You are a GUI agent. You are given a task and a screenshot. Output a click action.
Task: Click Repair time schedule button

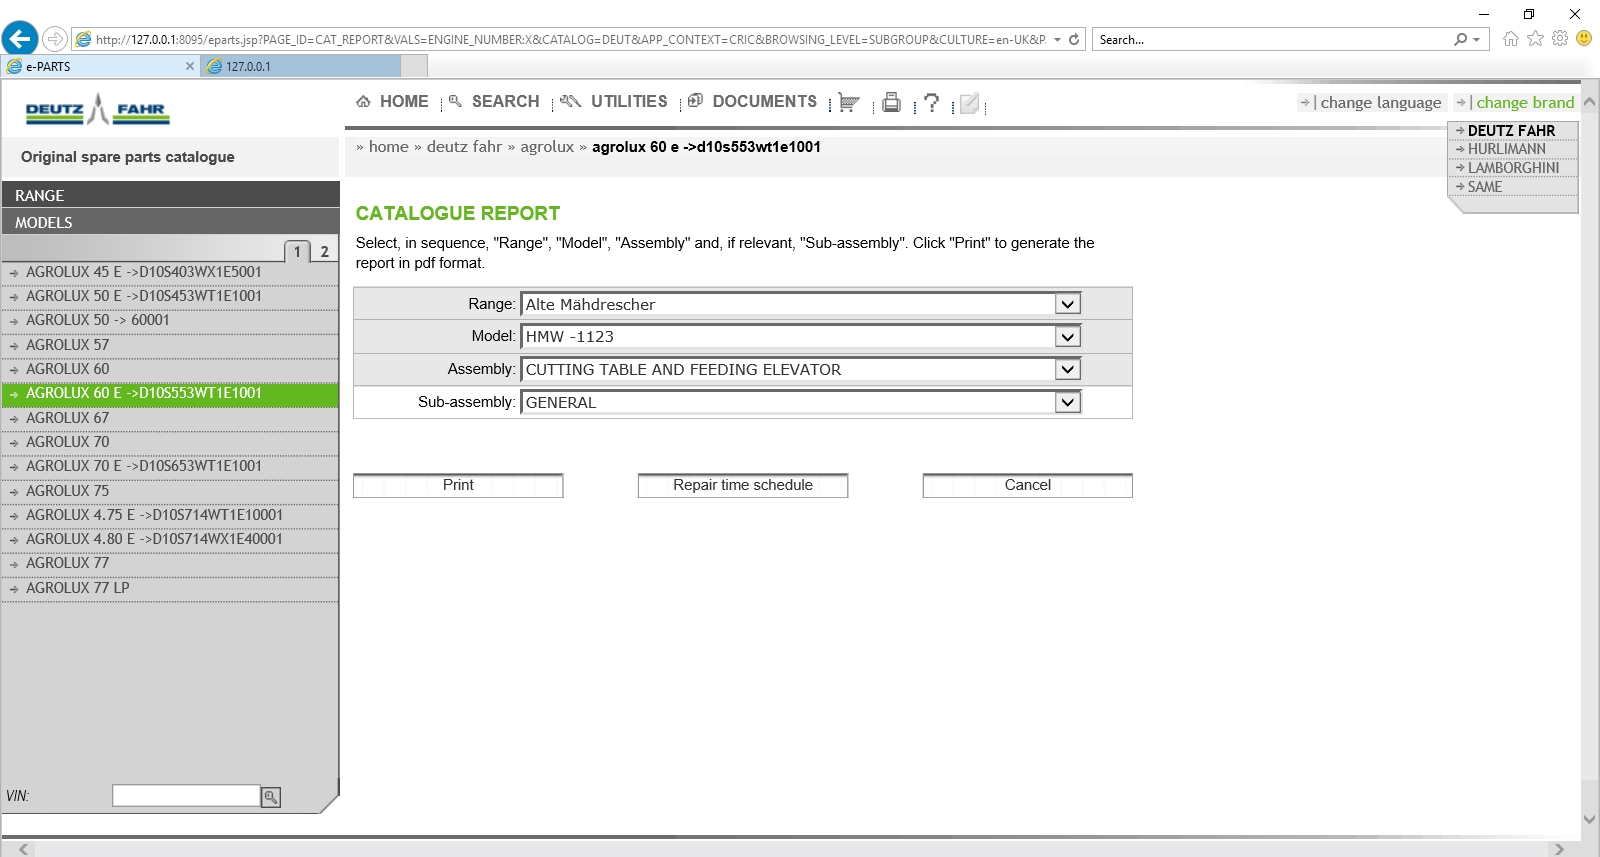(x=743, y=485)
